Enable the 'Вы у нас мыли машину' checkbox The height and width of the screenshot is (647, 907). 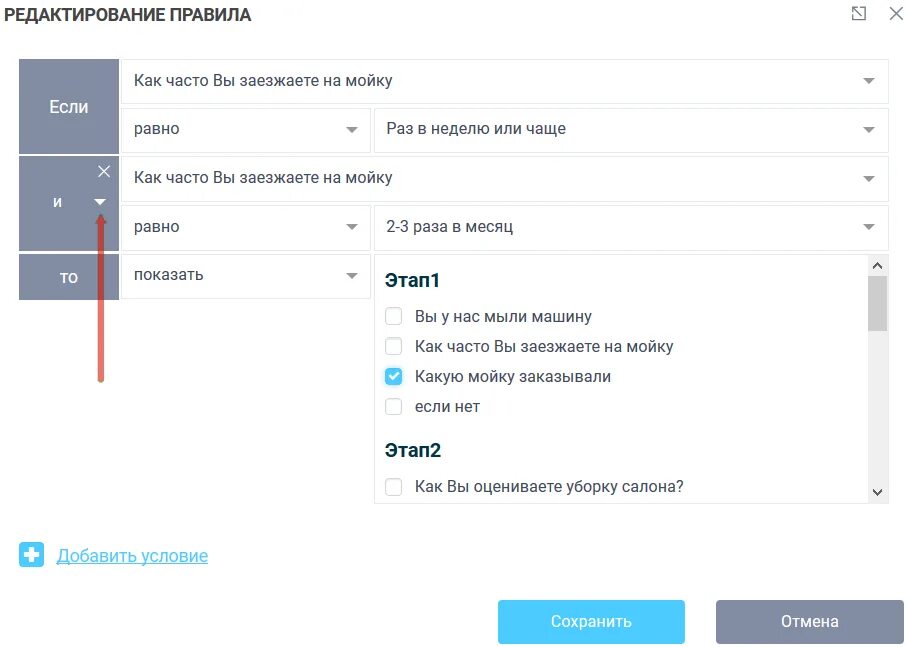click(x=394, y=317)
